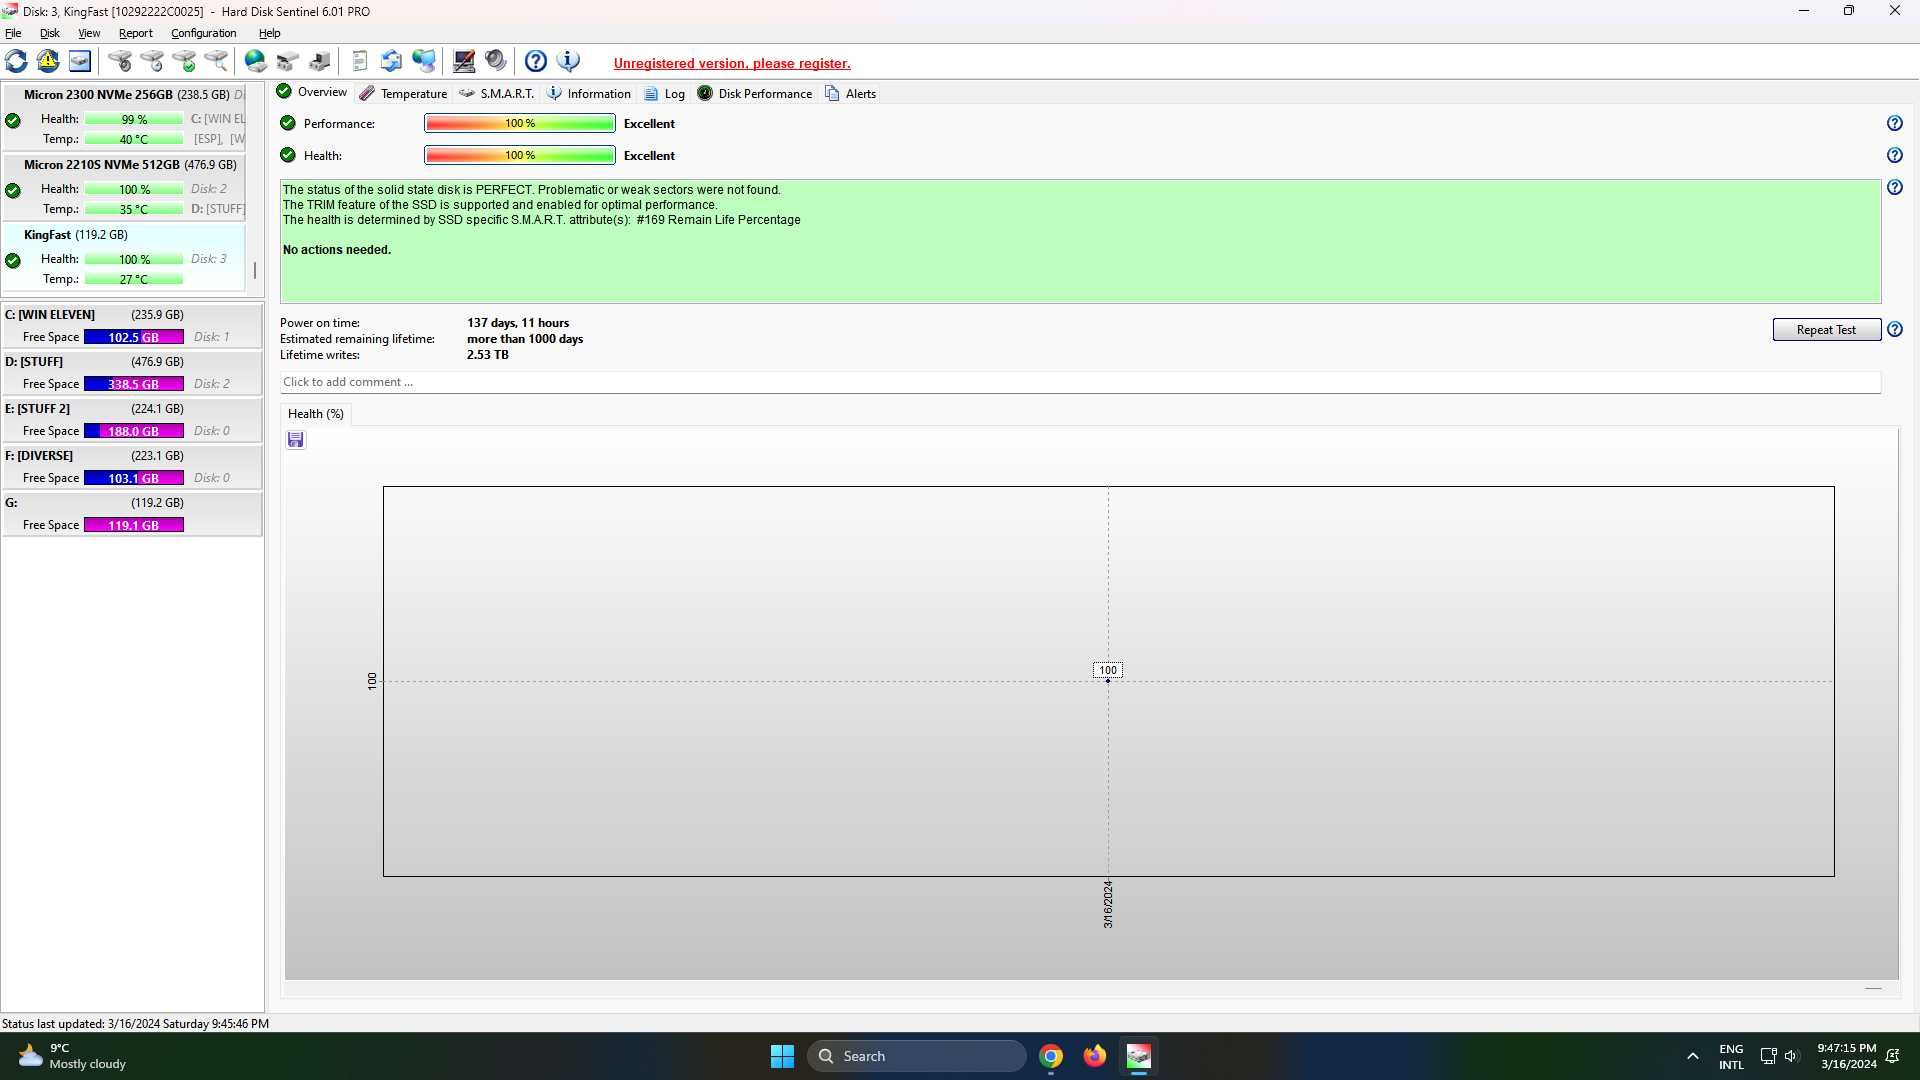Image resolution: width=1920 pixels, height=1080 pixels.
Task: Show hidden system tray icons
Action: (x=1692, y=1056)
